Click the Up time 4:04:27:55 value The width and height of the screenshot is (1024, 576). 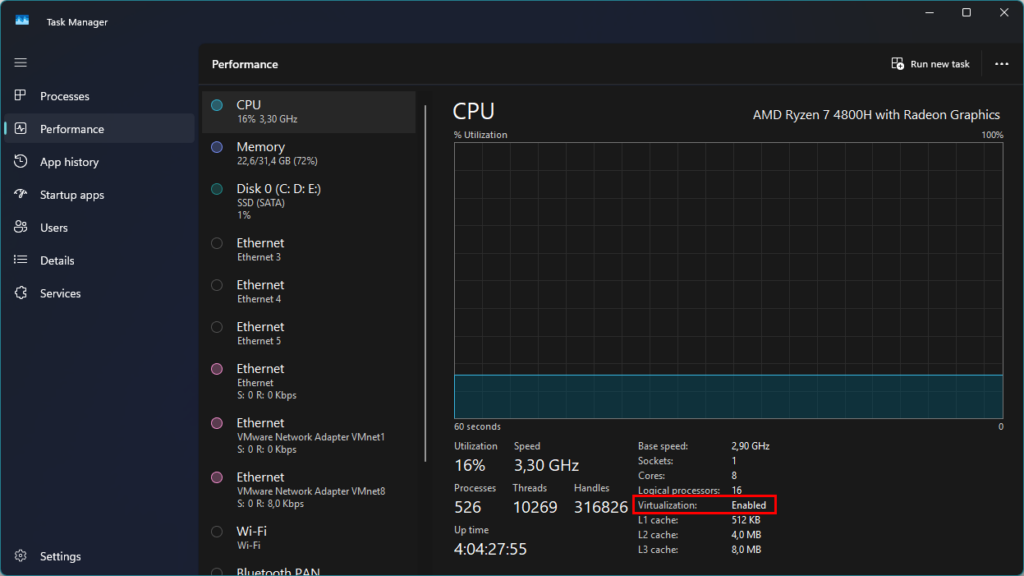click(490, 549)
